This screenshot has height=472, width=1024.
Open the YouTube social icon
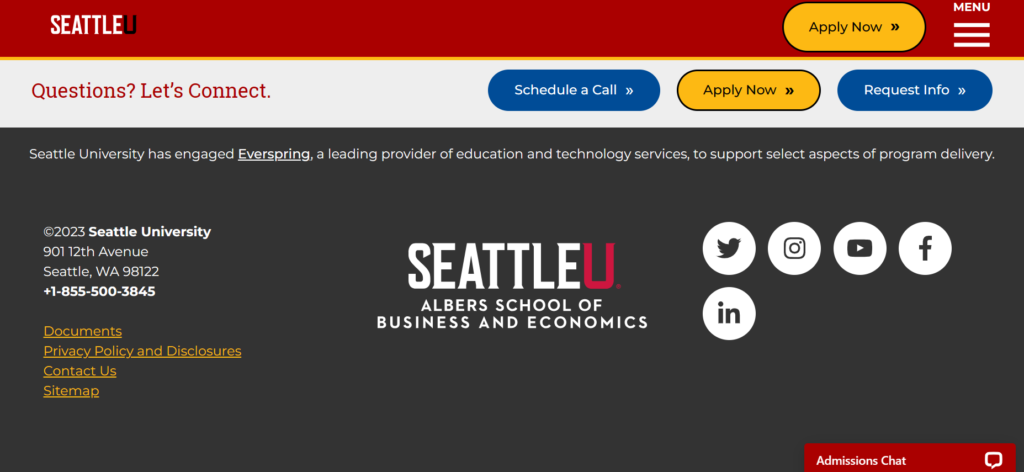pos(859,248)
